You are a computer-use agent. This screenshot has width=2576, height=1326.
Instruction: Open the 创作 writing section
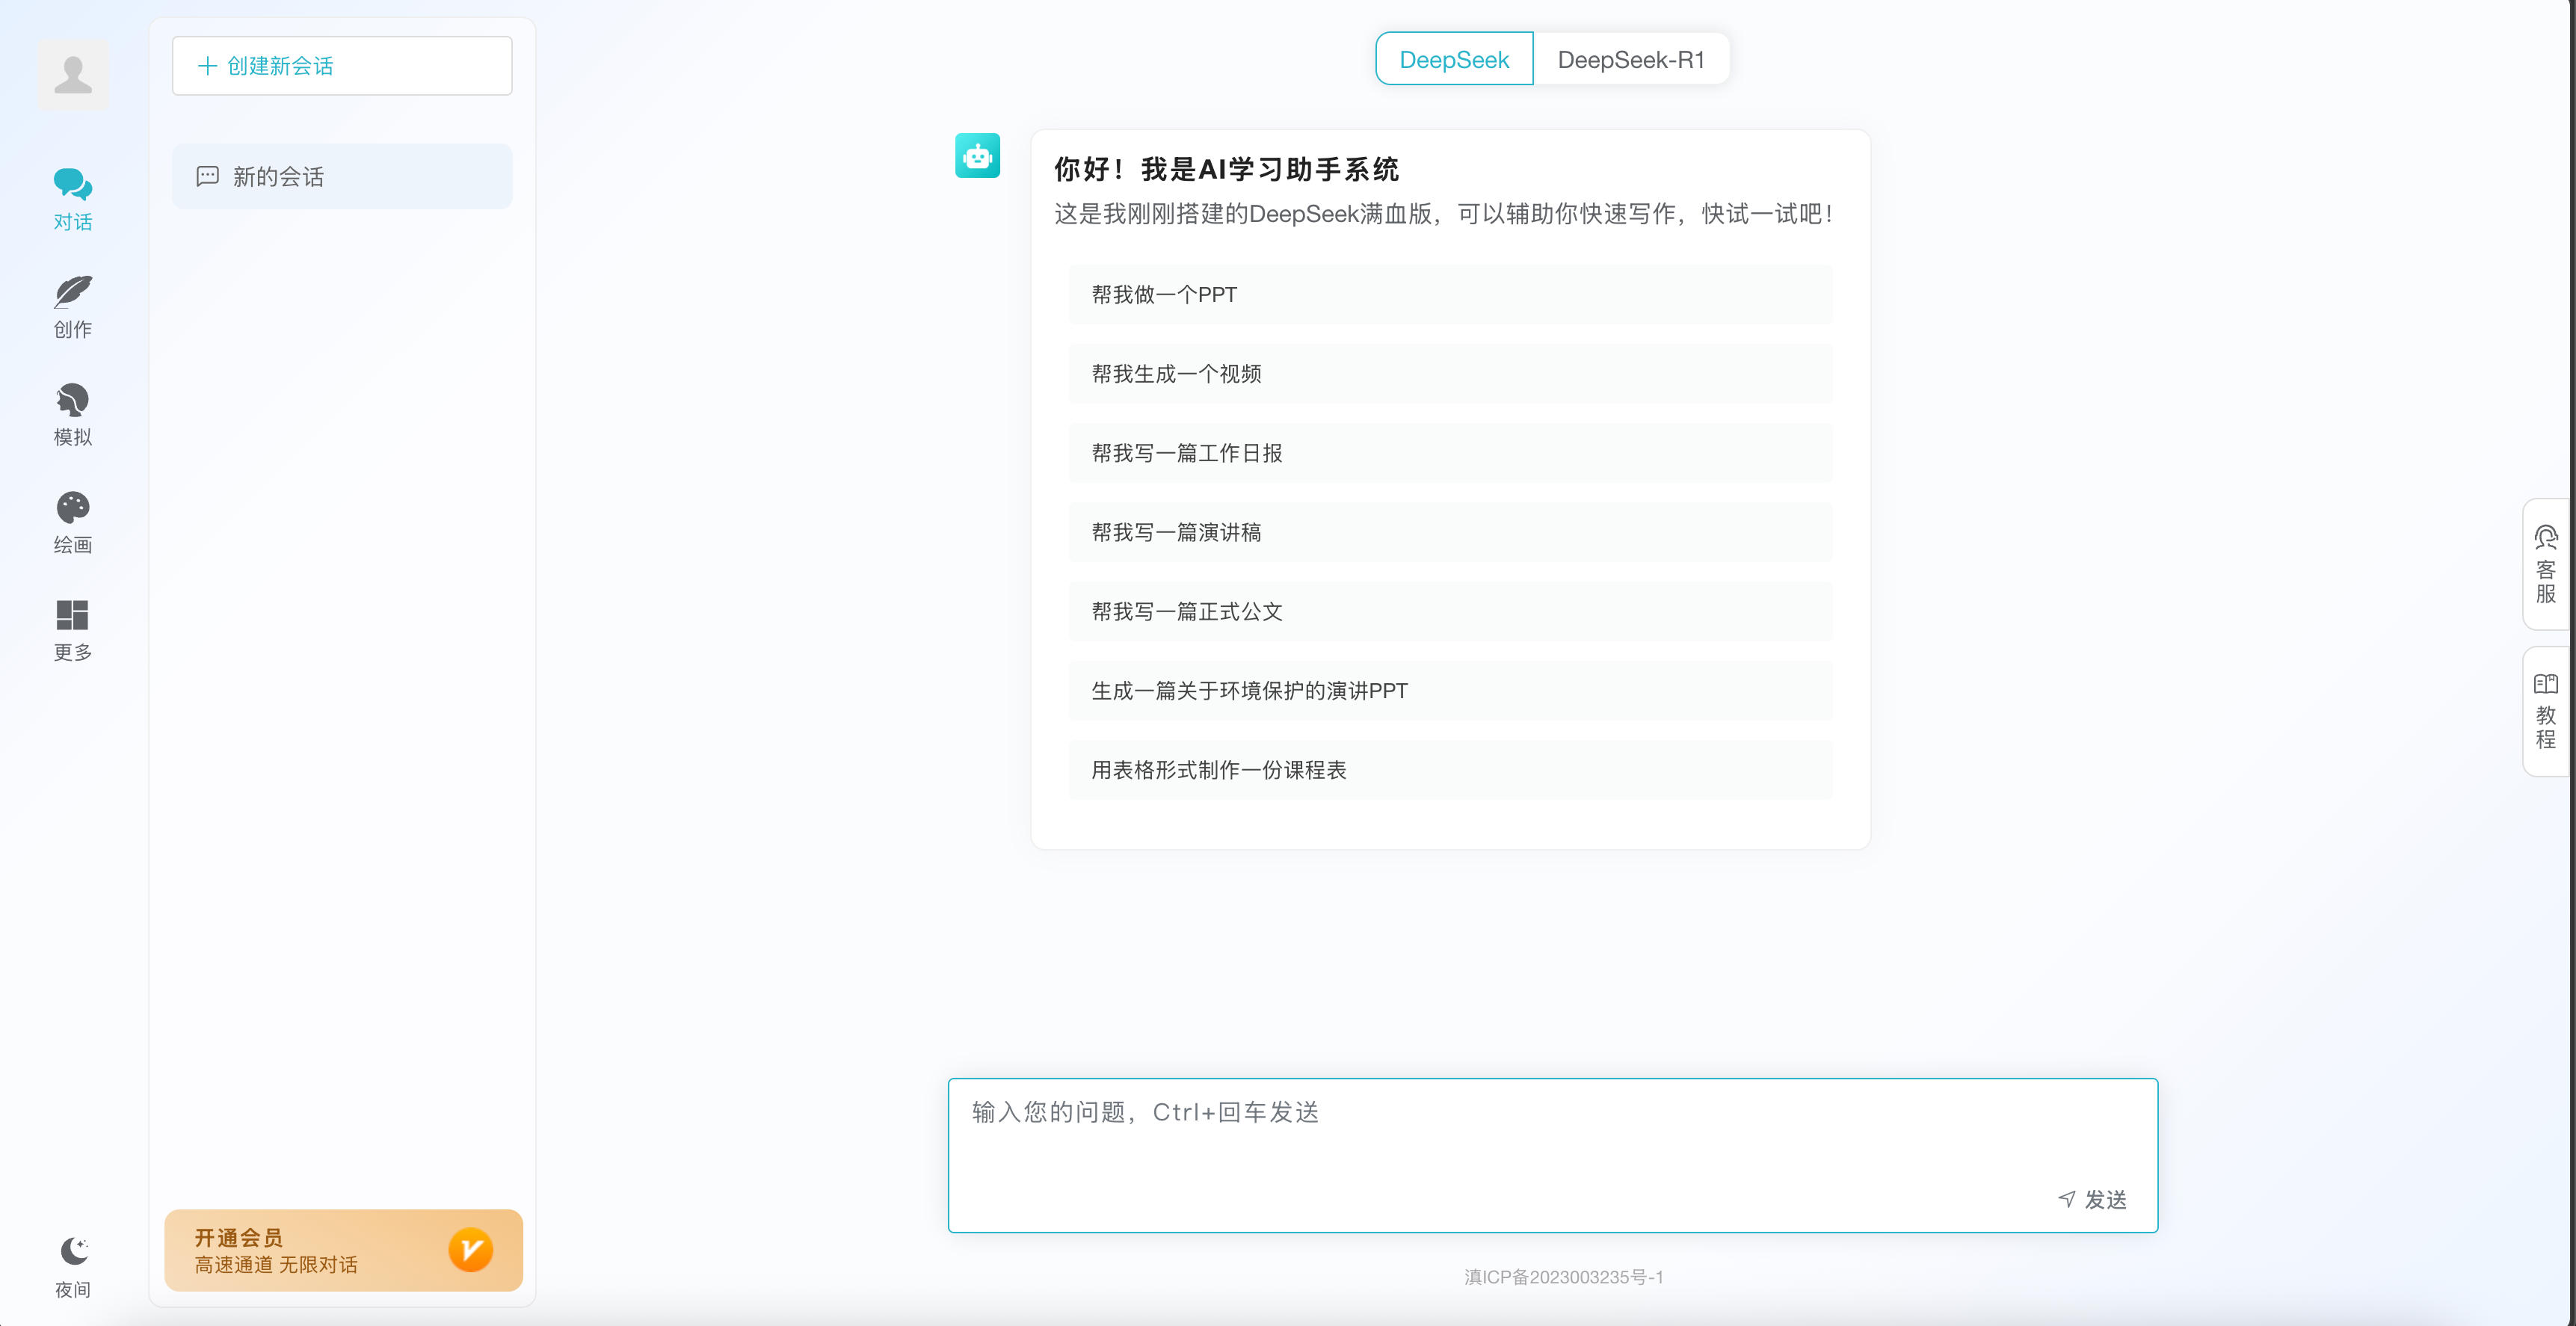(73, 308)
